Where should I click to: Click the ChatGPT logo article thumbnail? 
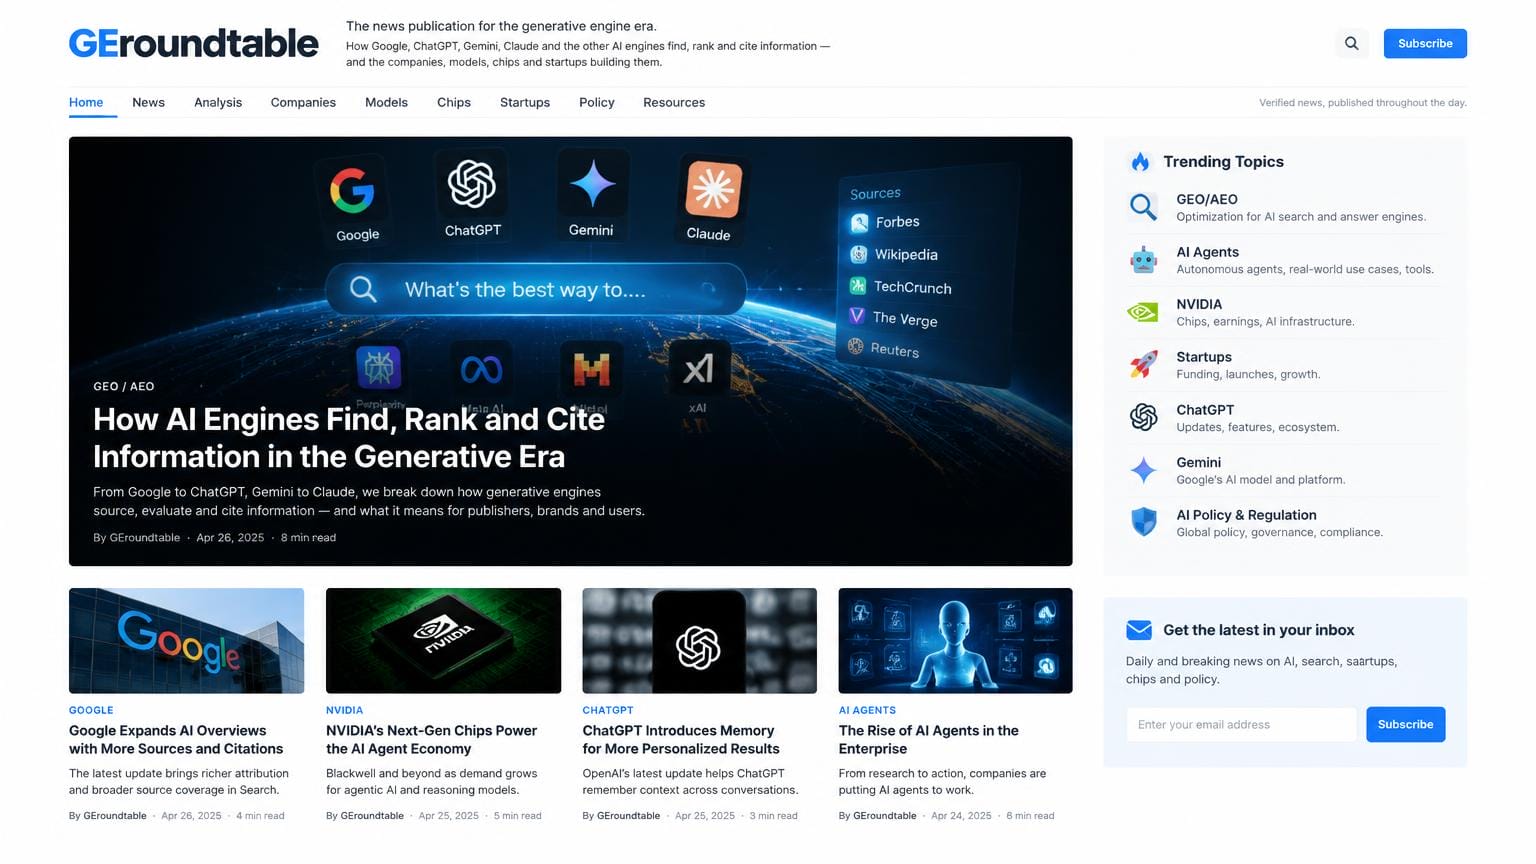pyautogui.click(x=699, y=641)
